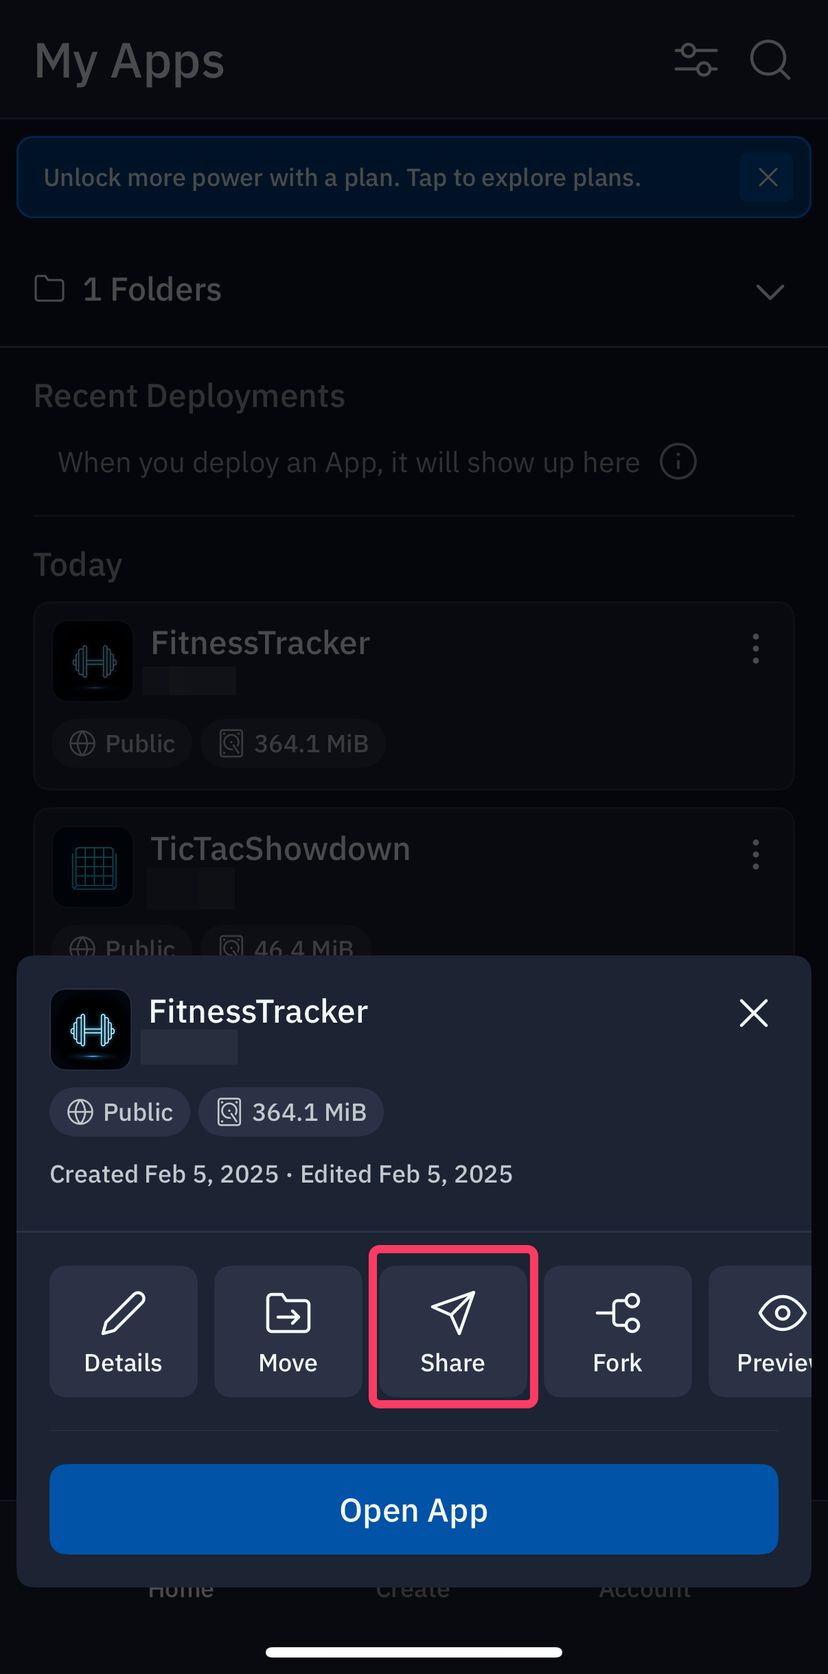Open TicTacShowdown three-dot options menu
The height and width of the screenshot is (1674, 828).
tap(756, 855)
